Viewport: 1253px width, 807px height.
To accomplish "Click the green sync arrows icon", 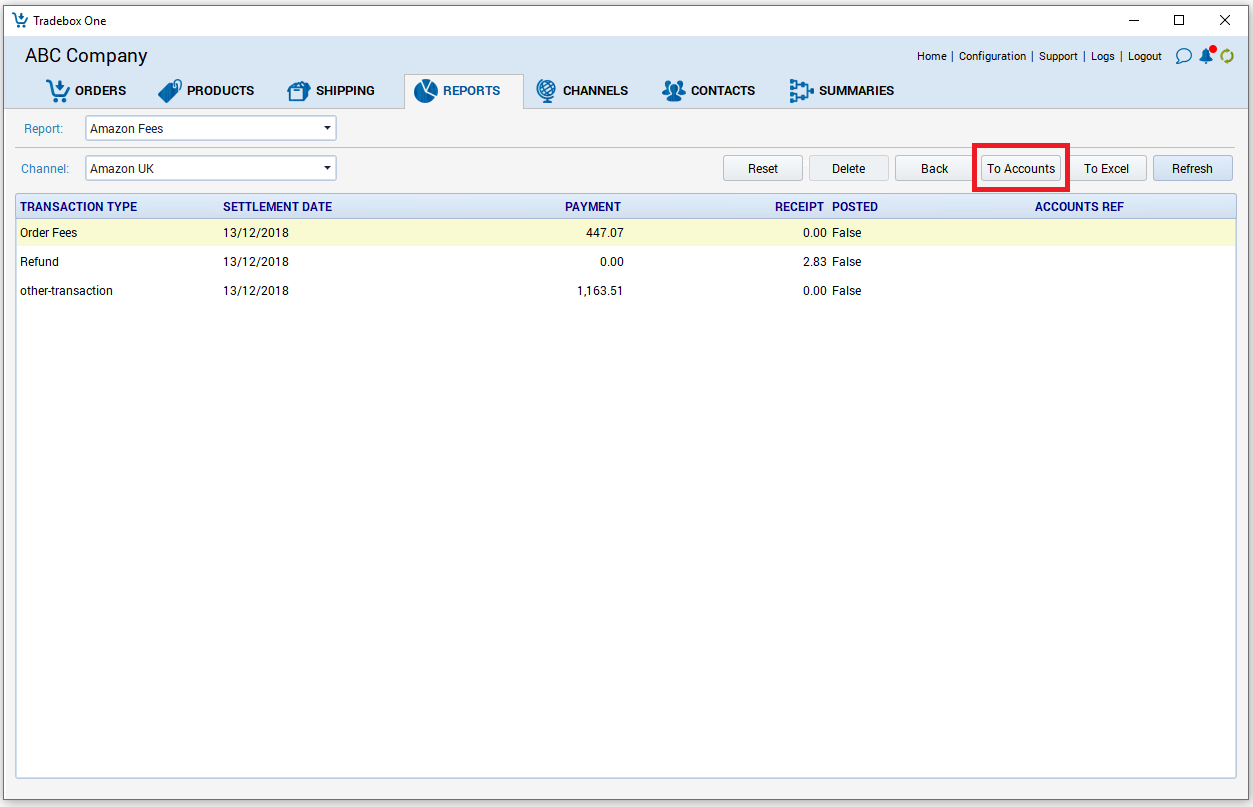I will point(1227,56).
